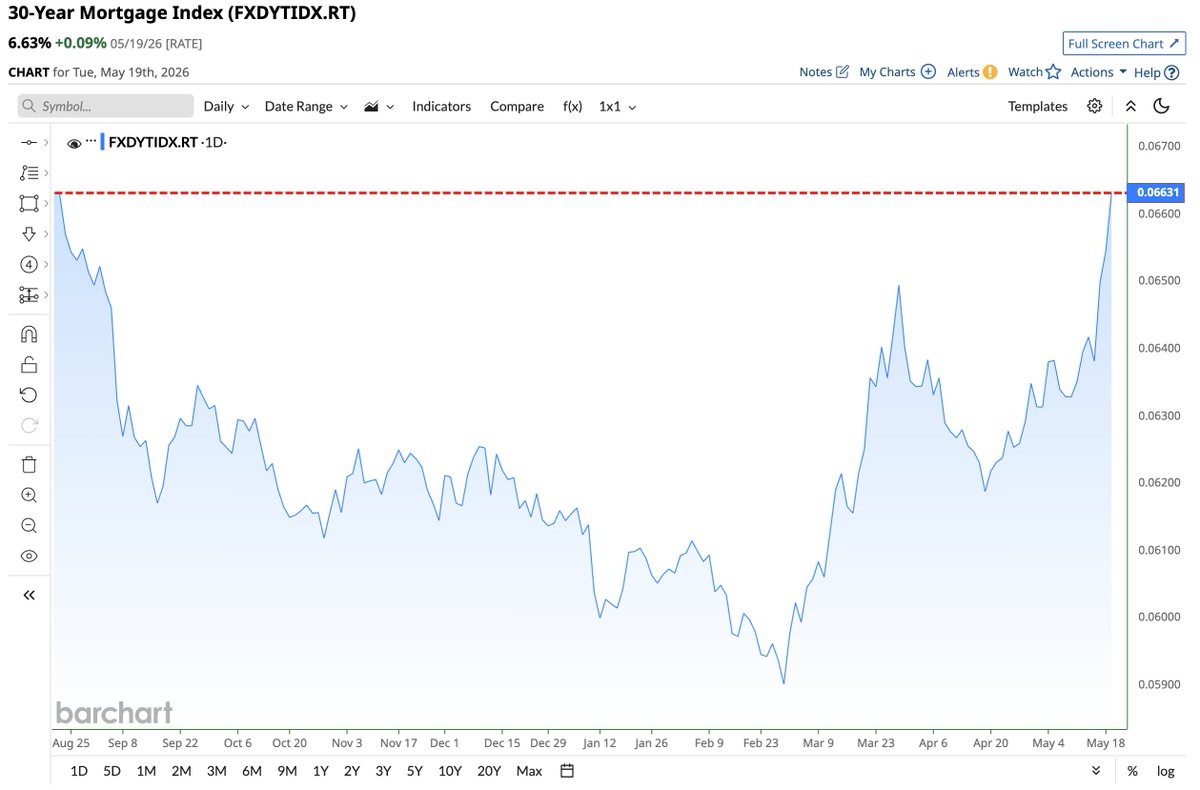
Task: Set range to 1M
Action: tap(146, 771)
